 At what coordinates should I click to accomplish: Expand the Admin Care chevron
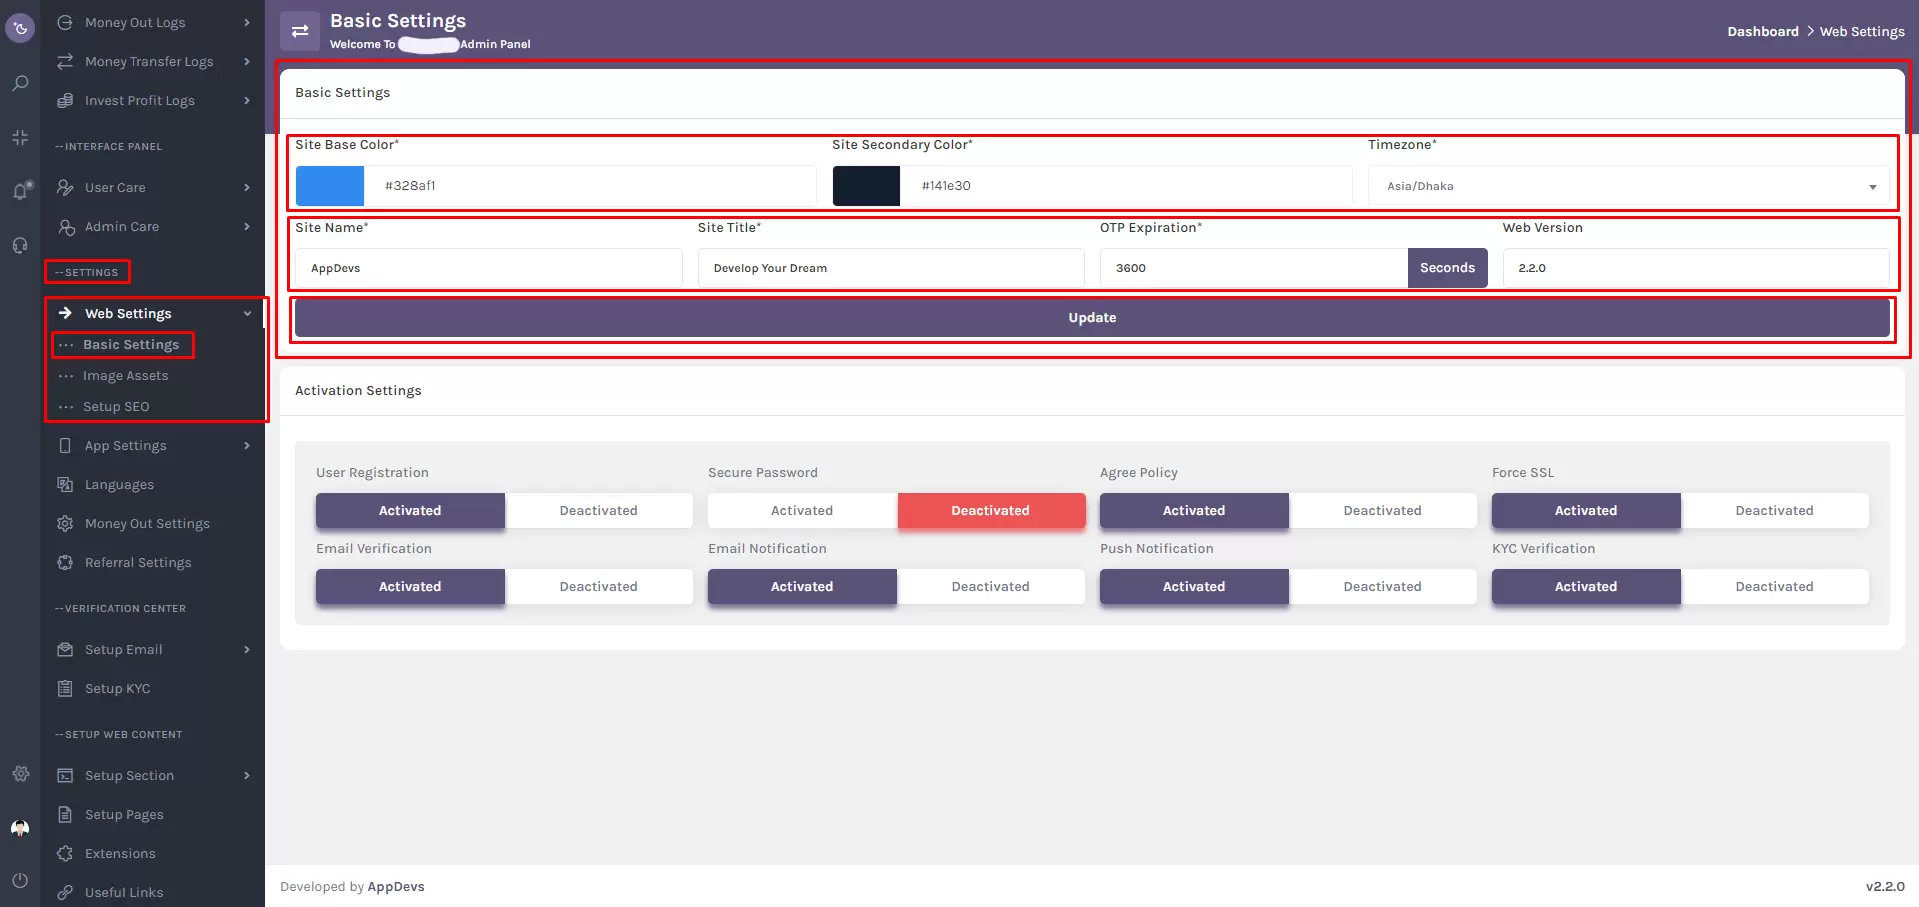coord(247,226)
